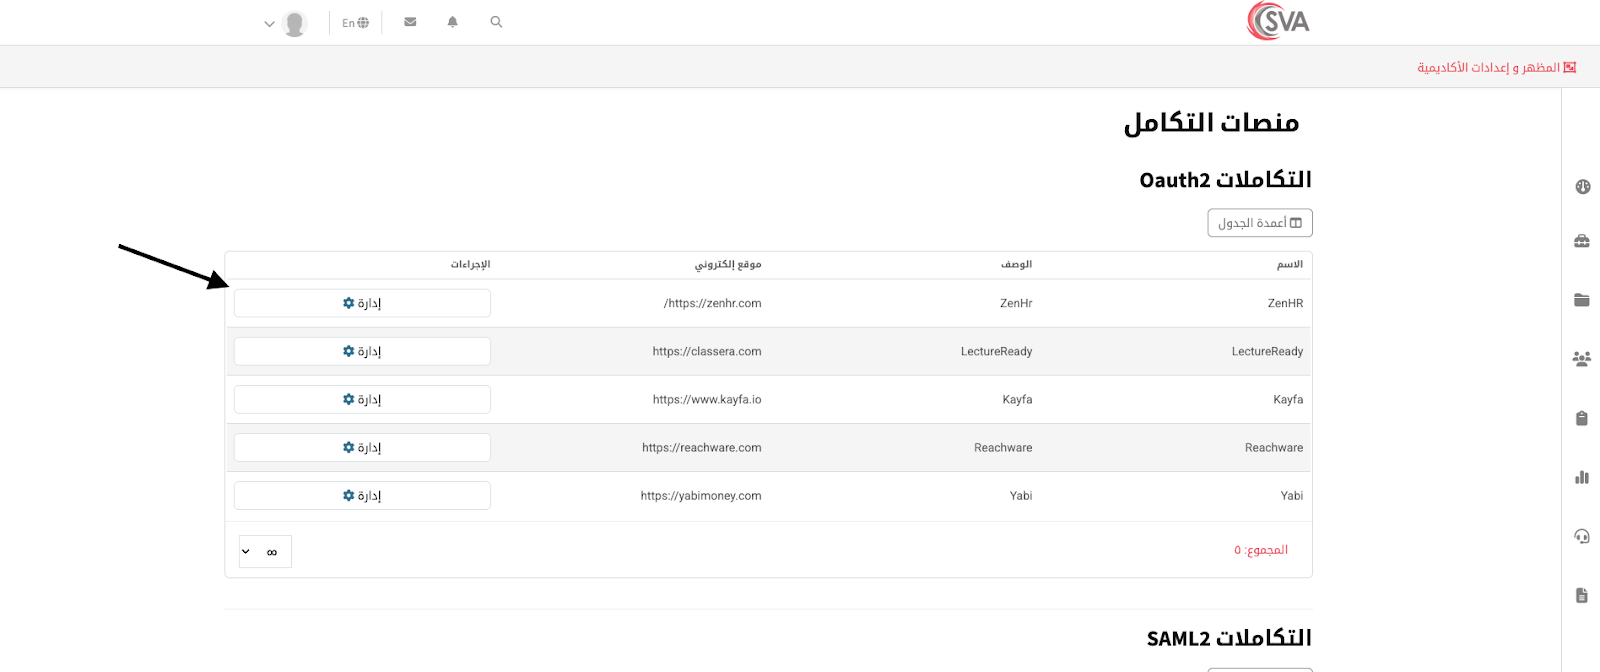
Task: Select the Kayfa name cell
Action: pos(1288,399)
